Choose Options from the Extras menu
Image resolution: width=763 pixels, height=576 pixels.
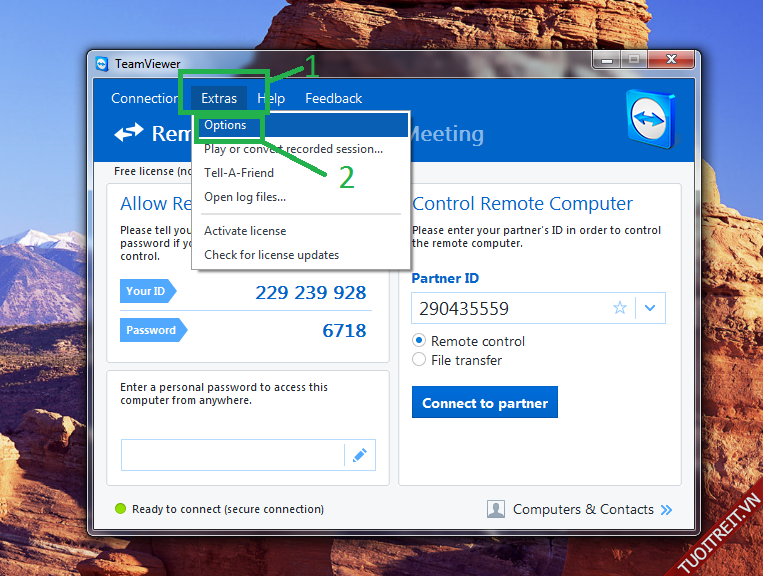(225, 125)
